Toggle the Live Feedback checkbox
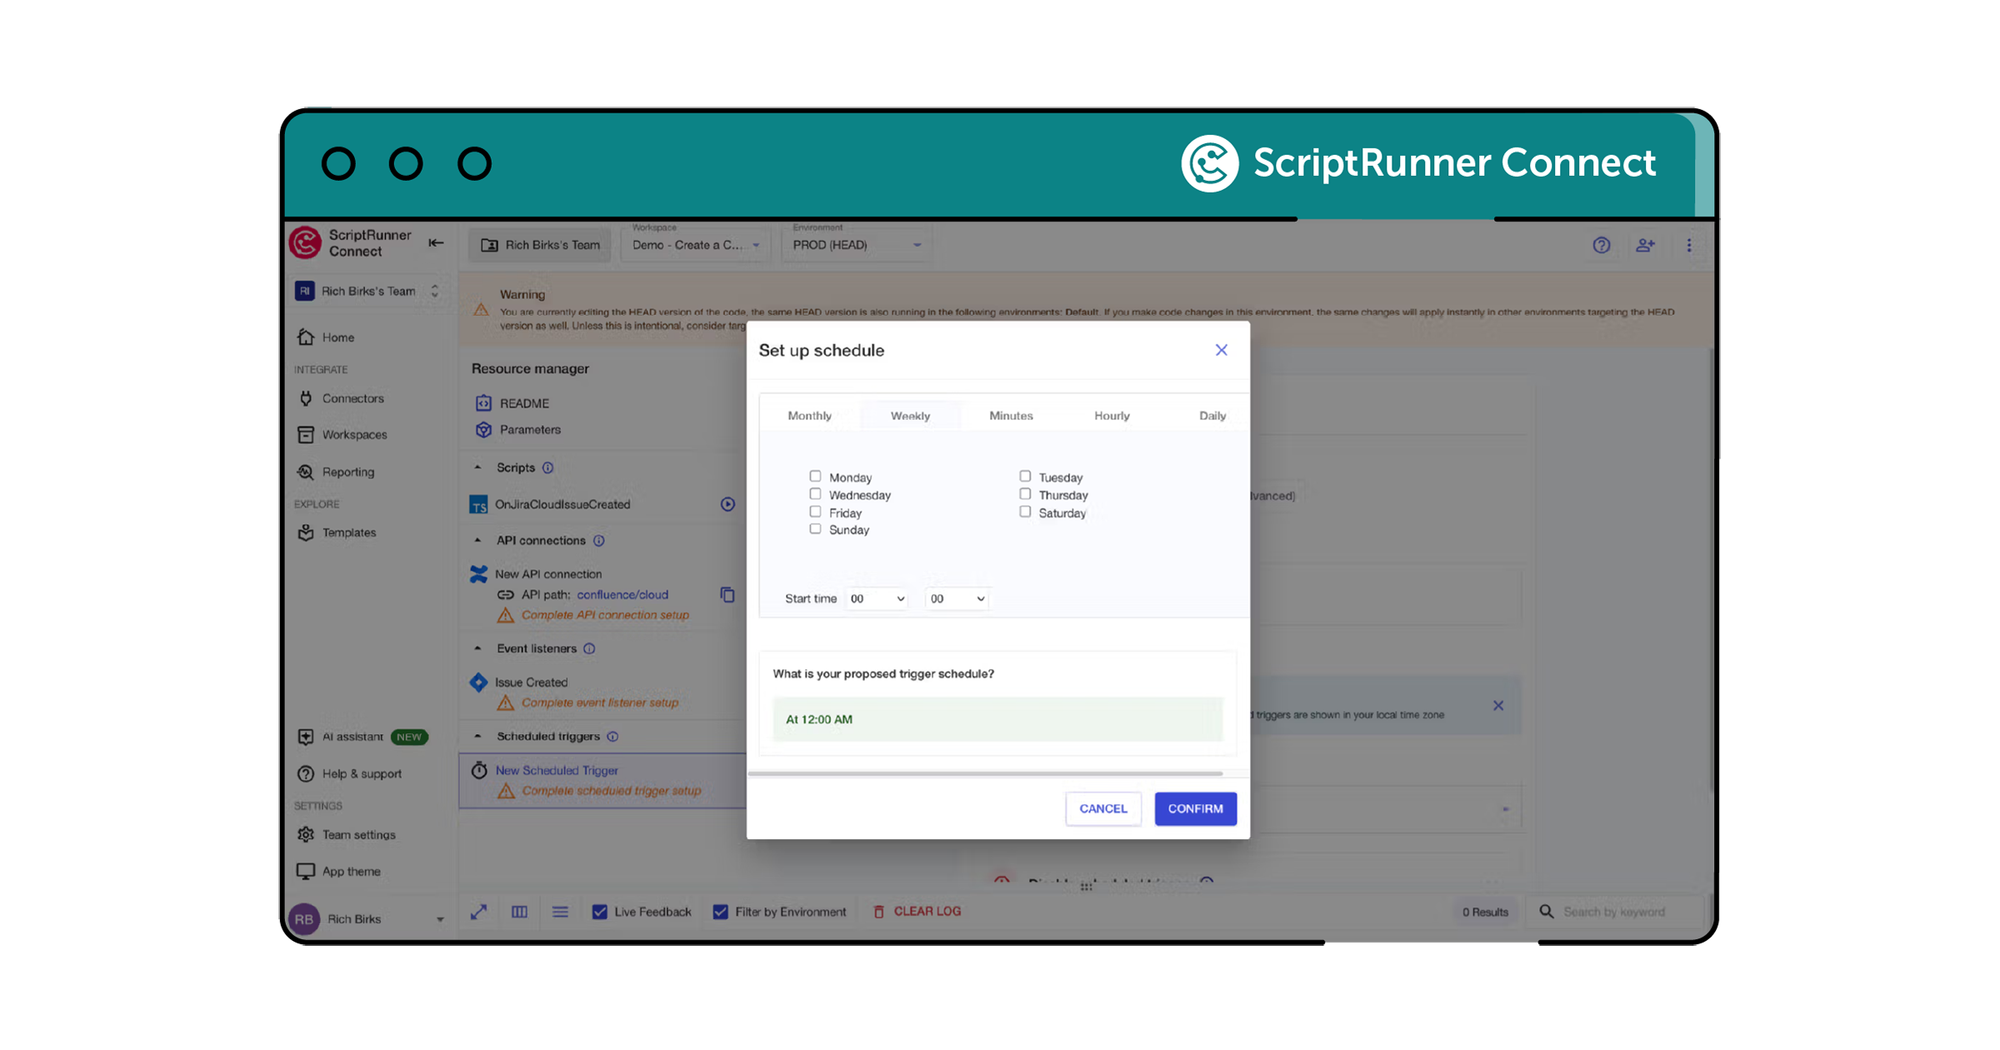The height and width of the screenshot is (1050, 2000). coord(600,912)
